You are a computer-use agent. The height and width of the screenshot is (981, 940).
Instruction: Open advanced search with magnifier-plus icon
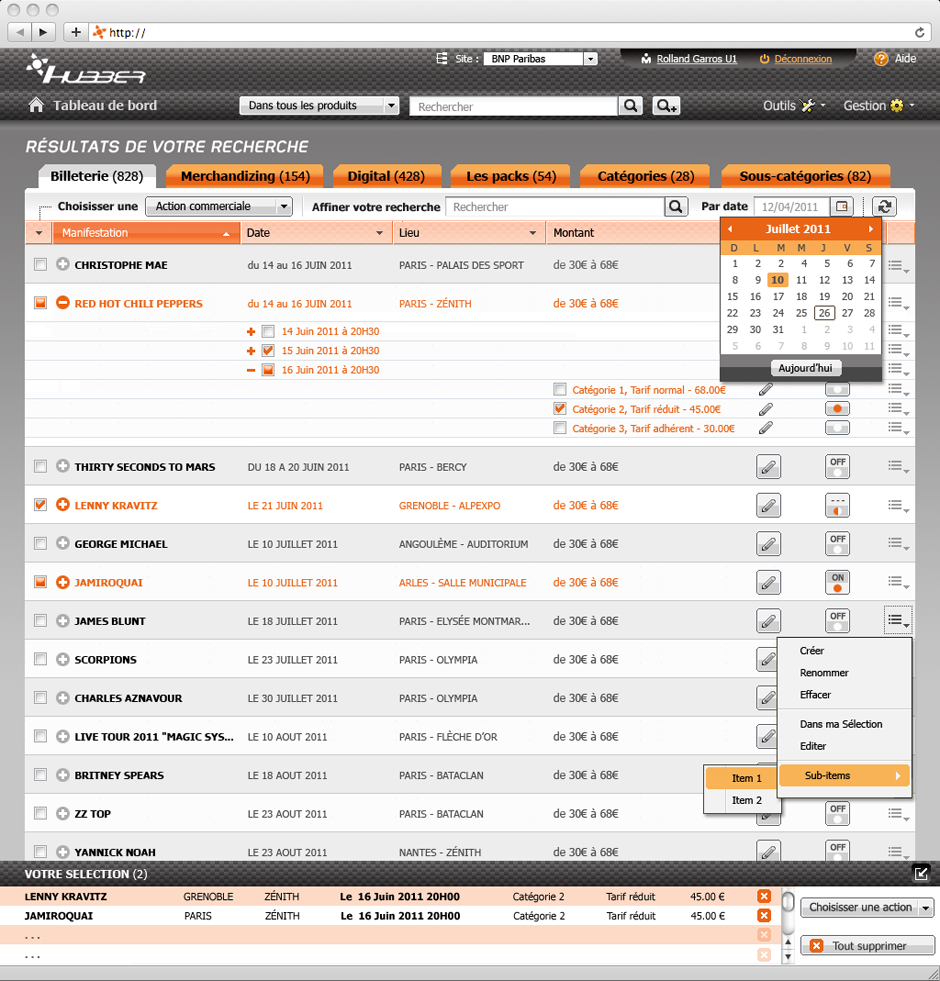666,106
